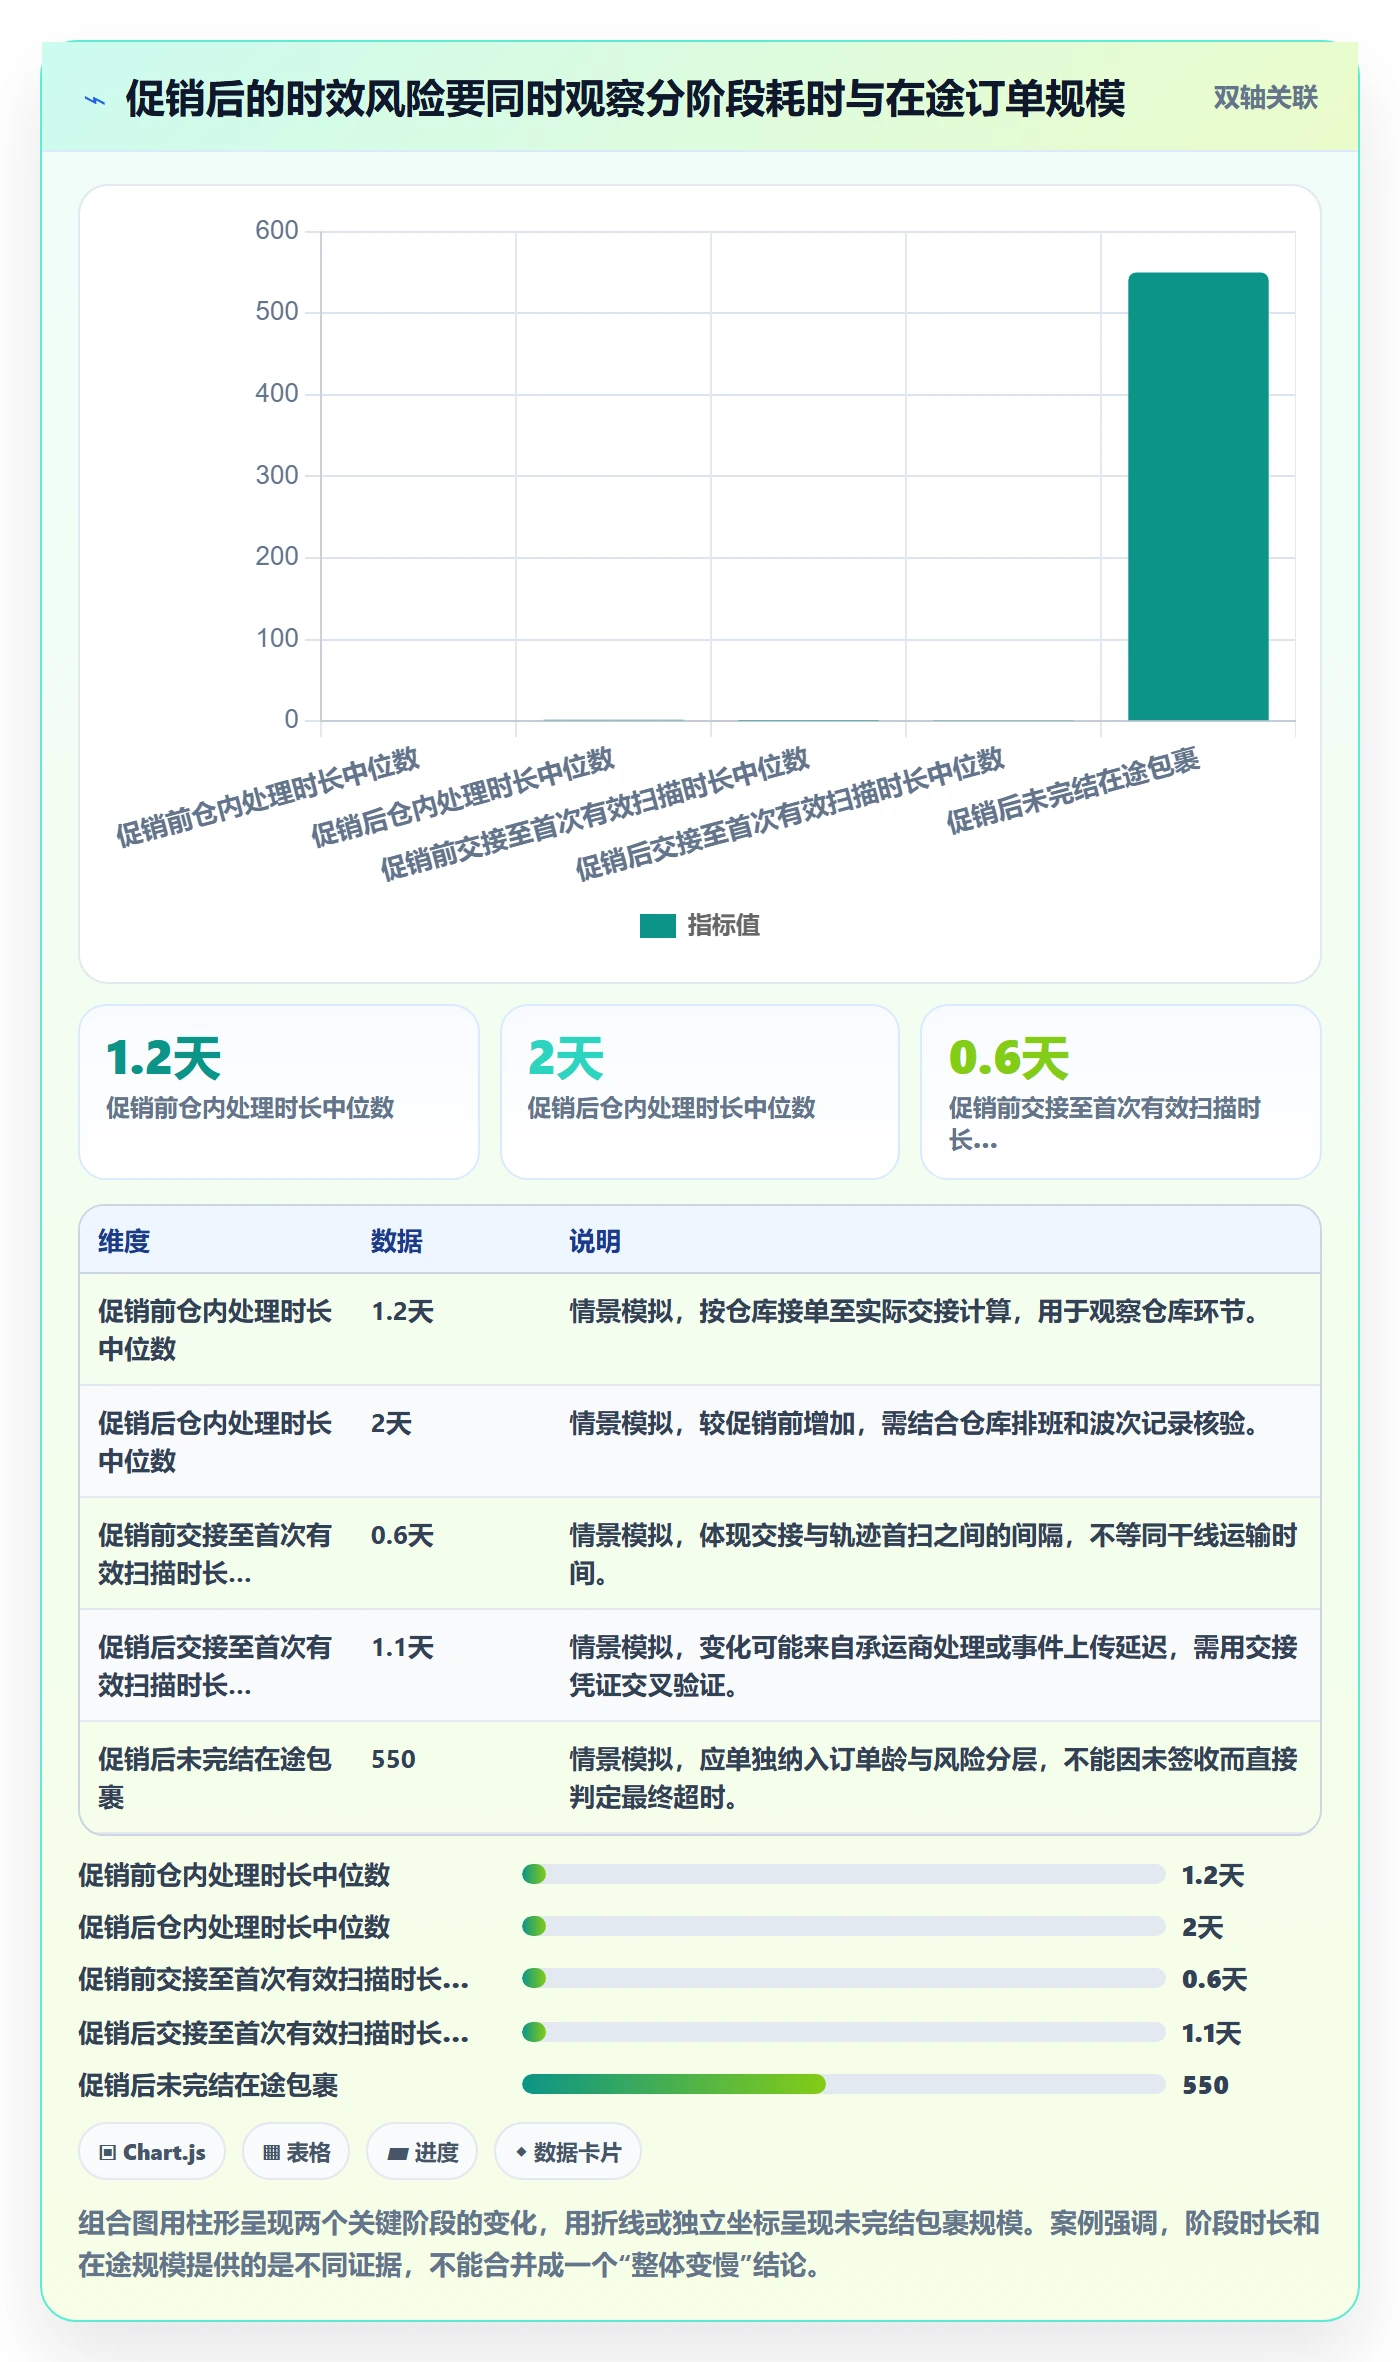
Task: Open the 0.6天 促销前交接至首次有效扫描 data card
Action: [x=1121, y=1092]
